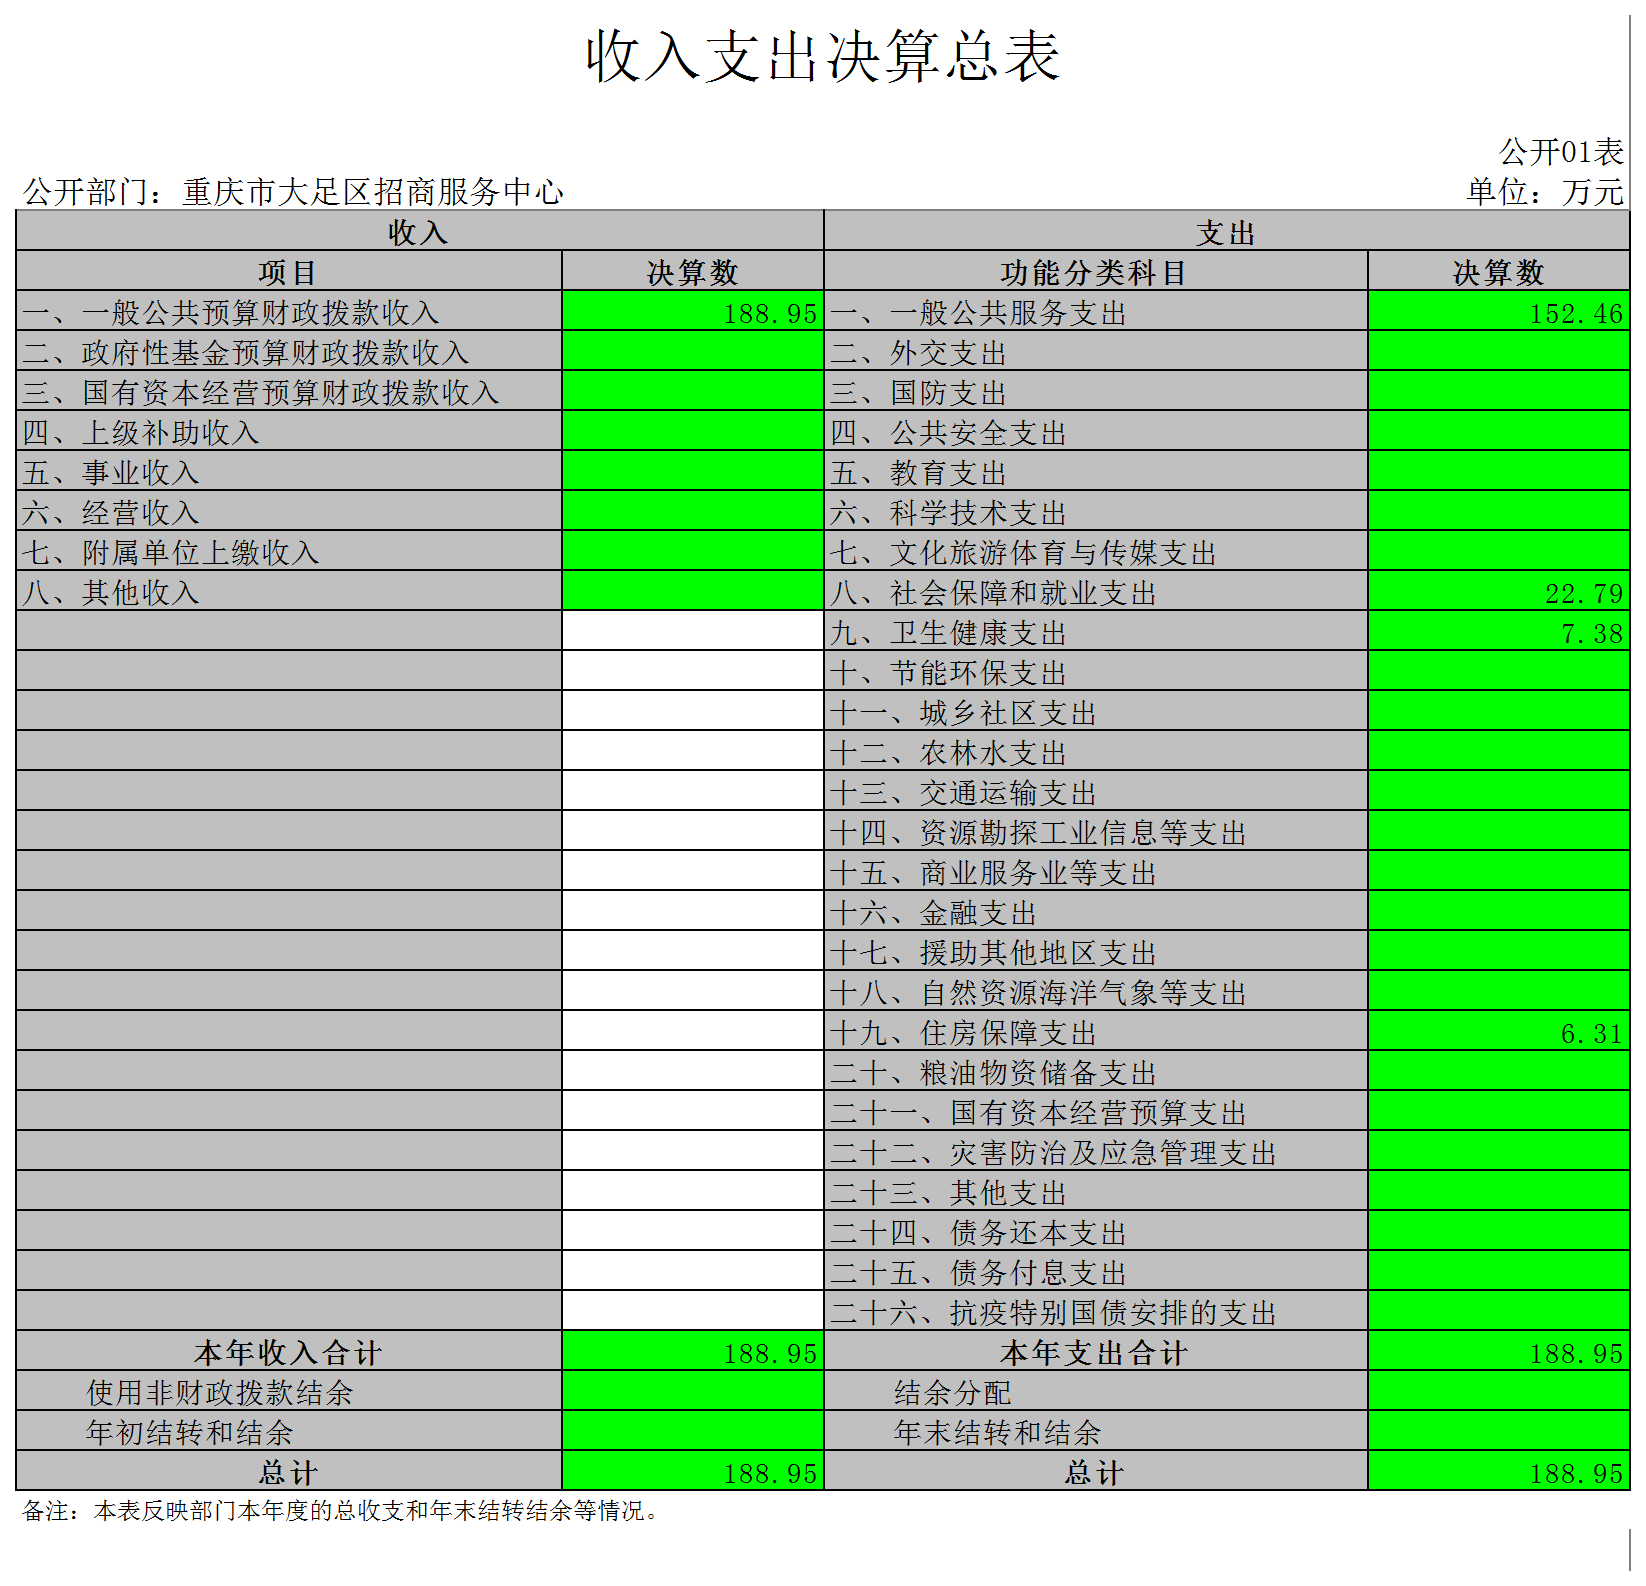The height and width of the screenshot is (1586, 1646).
Task: Click 六、科学技术支出 cell
Action: pos(1095,511)
